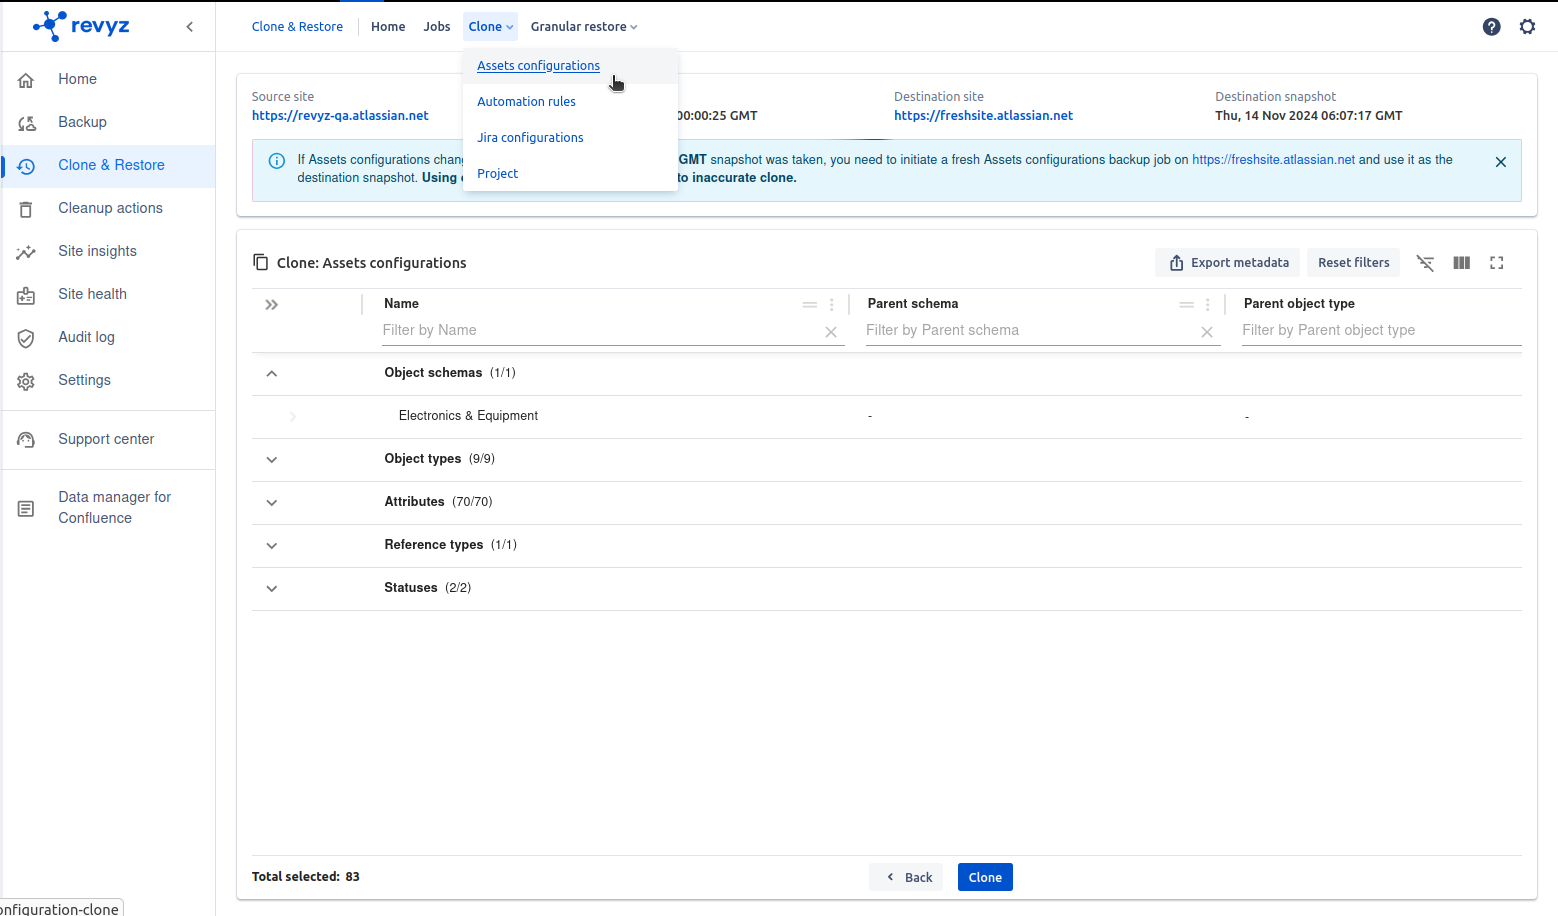1558x916 pixels.
Task: Click the blue Clone button
Action: pyautogui.click(x=984, y=877)
